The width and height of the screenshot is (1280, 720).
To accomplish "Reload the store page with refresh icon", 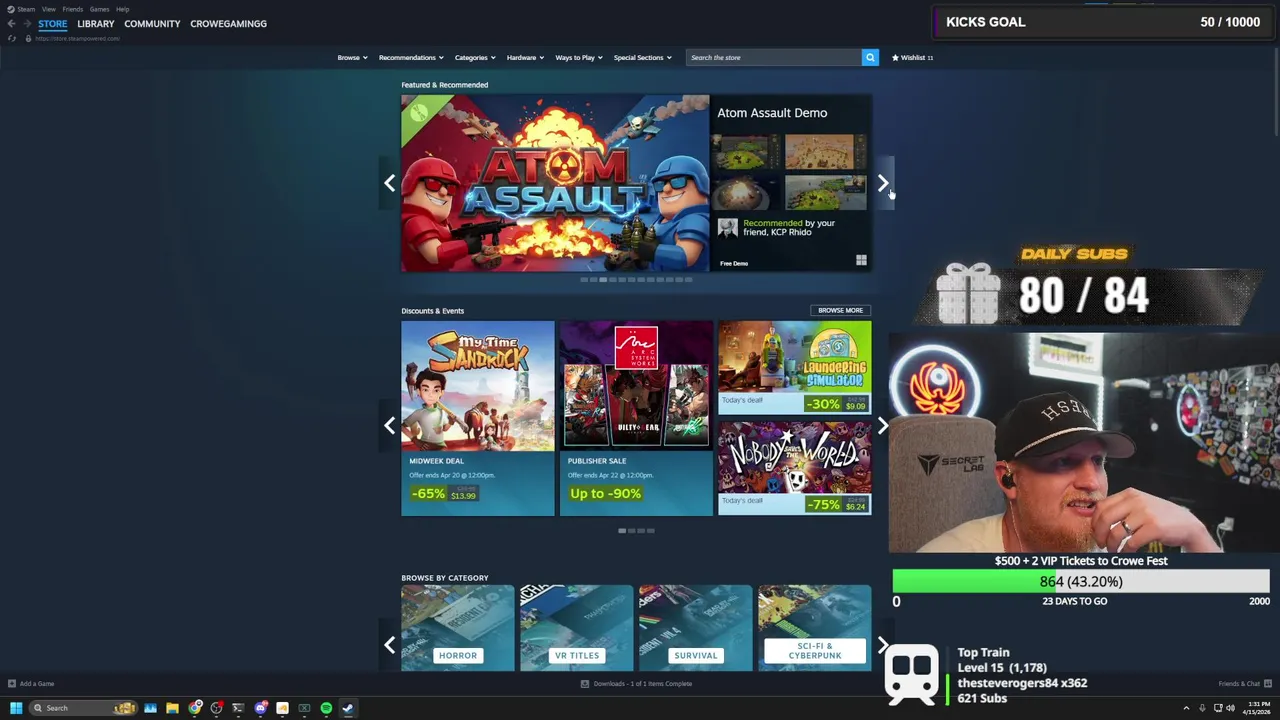I will (x=11, y=38).
